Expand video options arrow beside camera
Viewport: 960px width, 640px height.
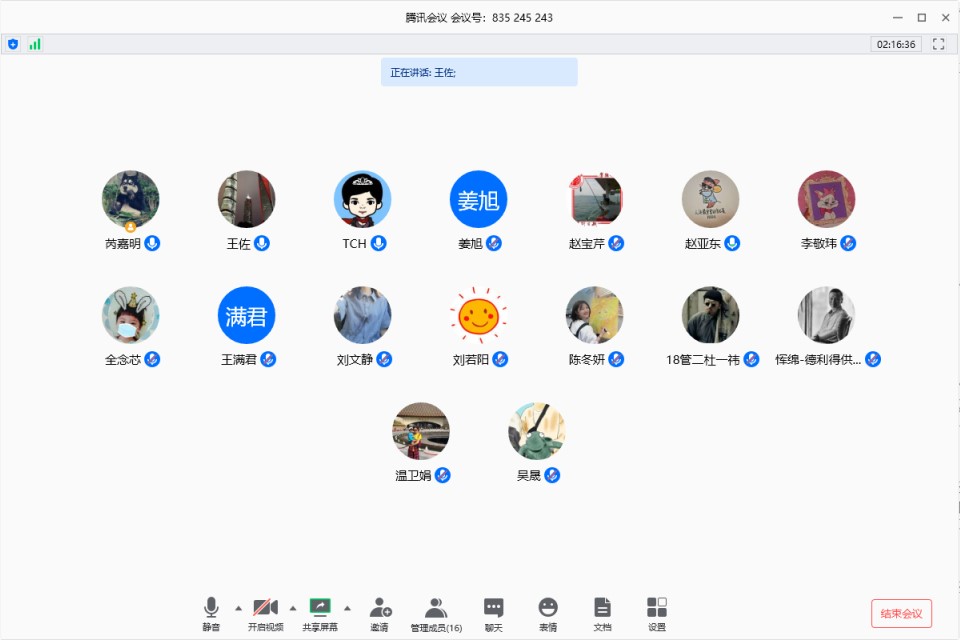pyautogui.click(x=293, y=607)
